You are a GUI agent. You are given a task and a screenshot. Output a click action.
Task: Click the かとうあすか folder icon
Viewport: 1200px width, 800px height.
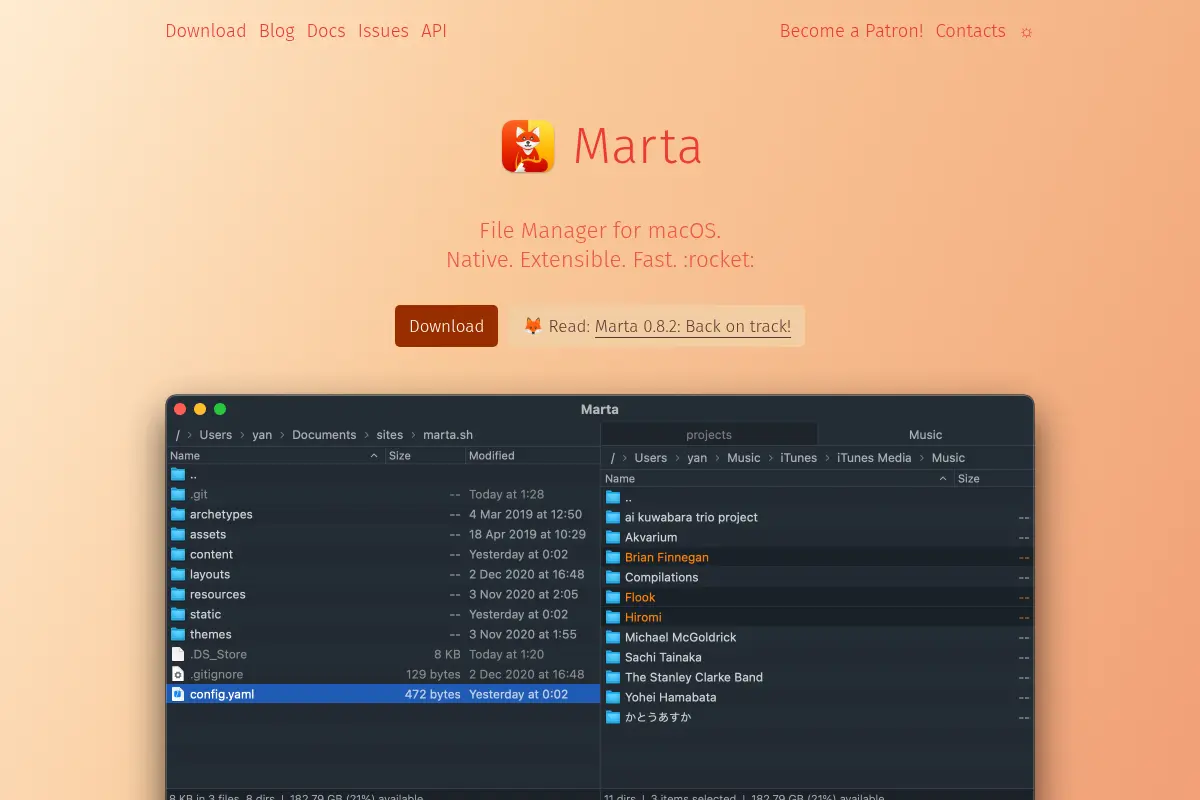point(613,717)
